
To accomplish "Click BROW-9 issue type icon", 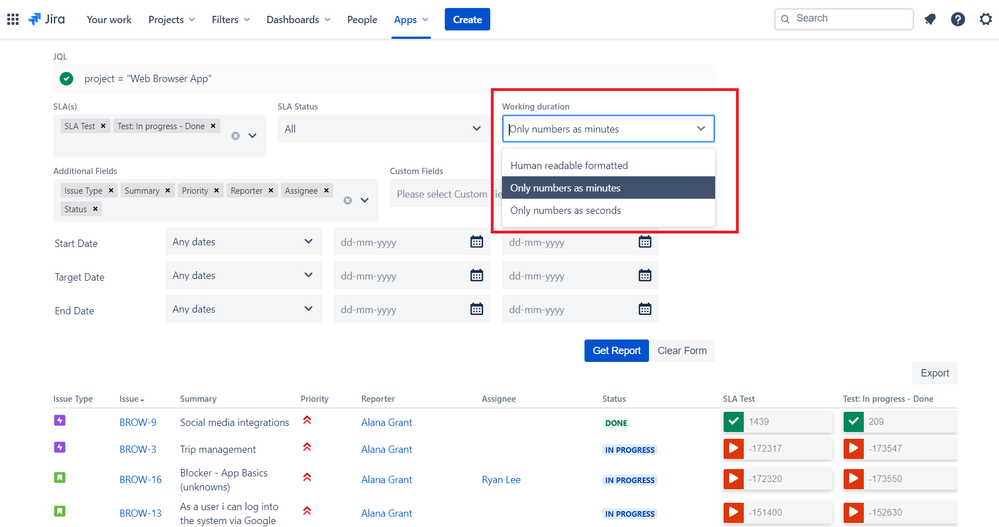I will pyautogui.click(x=59, y=421).
